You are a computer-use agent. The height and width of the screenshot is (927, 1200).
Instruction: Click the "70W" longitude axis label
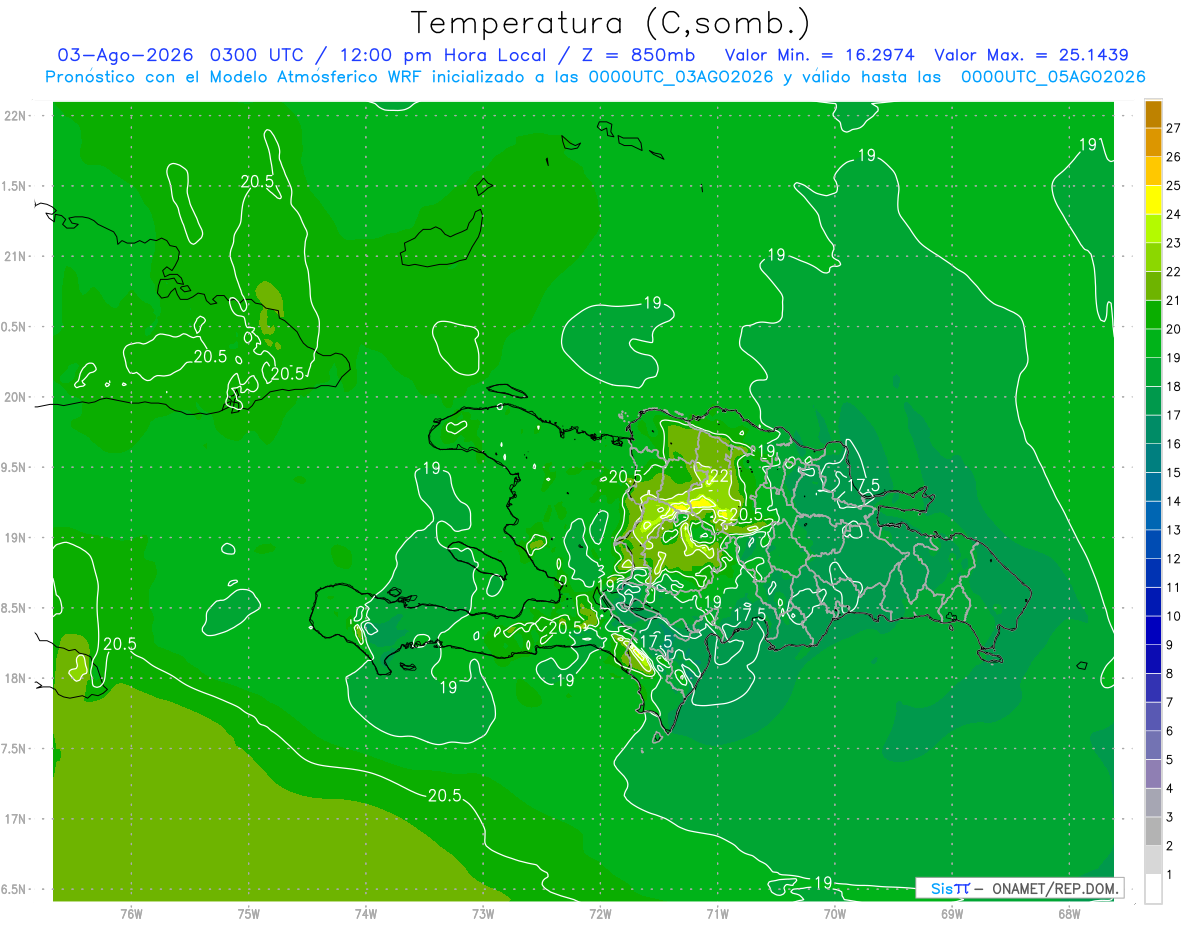[x=835, y=914]
